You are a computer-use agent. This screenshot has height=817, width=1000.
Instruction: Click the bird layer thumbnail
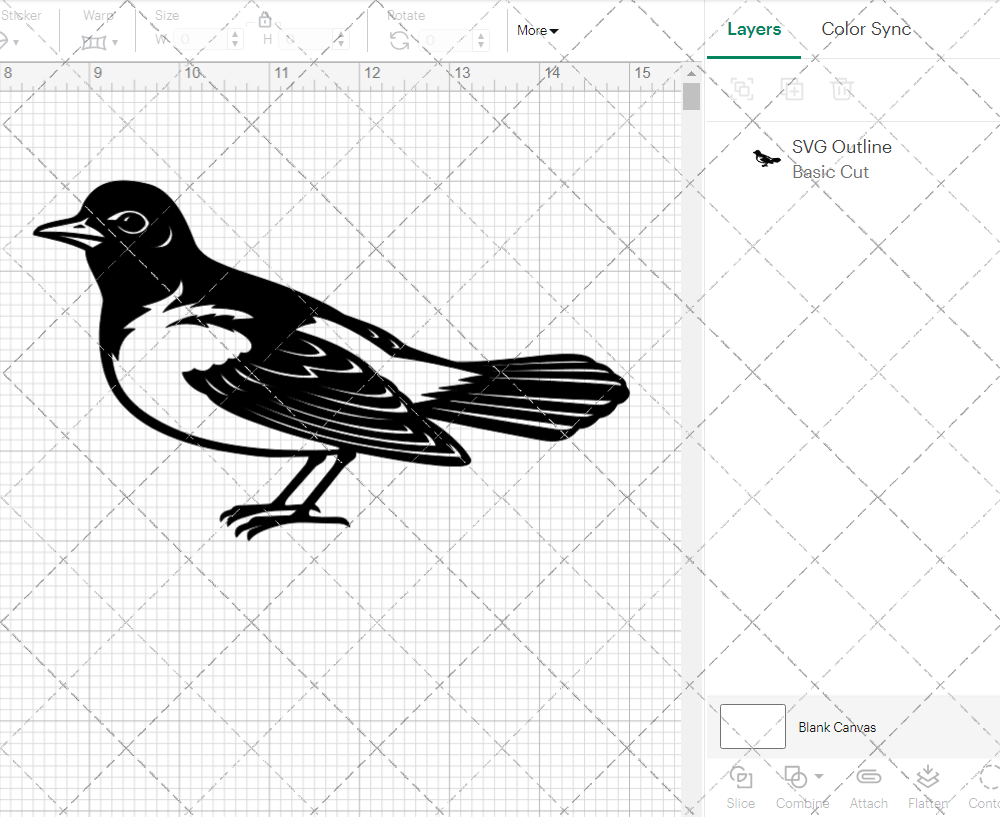coord(765,157)
